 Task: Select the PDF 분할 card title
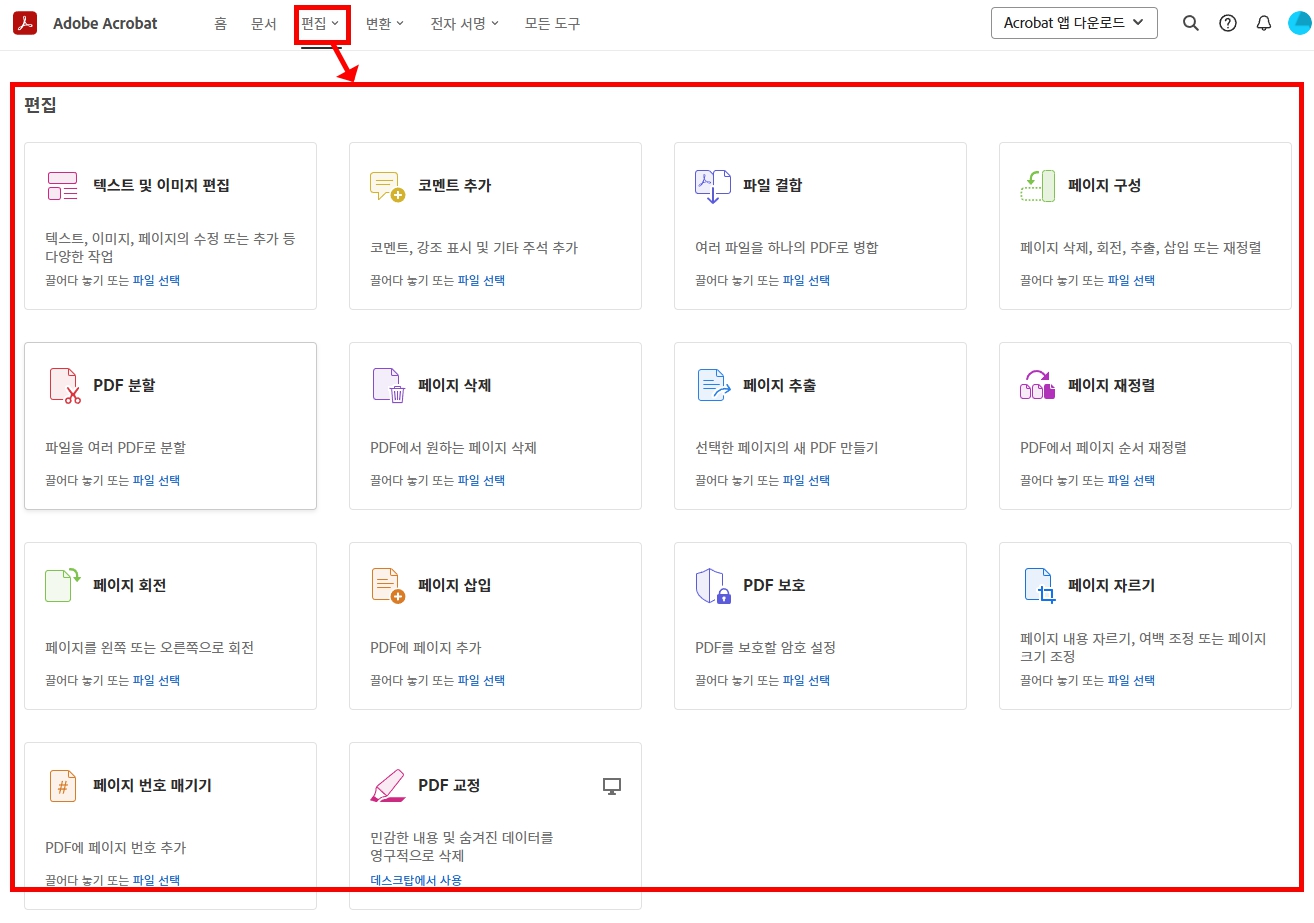[124, 385]
